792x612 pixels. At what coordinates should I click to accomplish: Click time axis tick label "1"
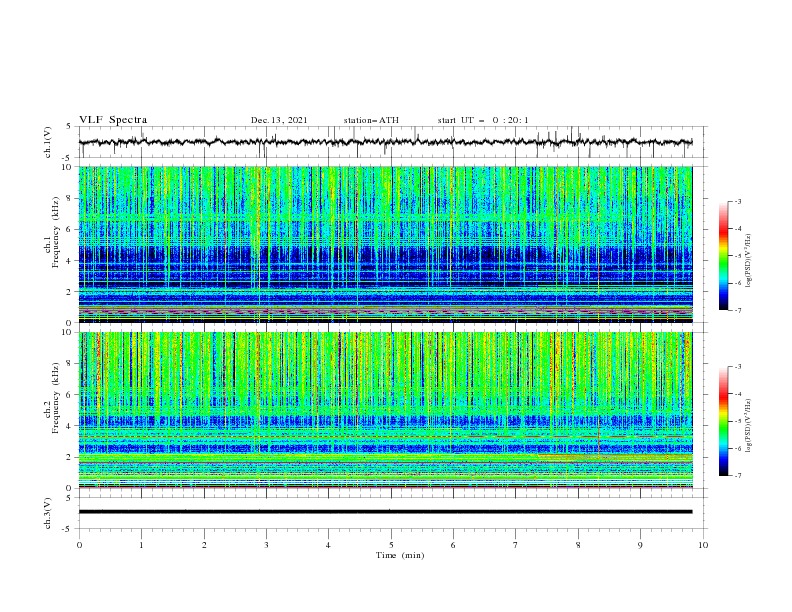[141, 545]
